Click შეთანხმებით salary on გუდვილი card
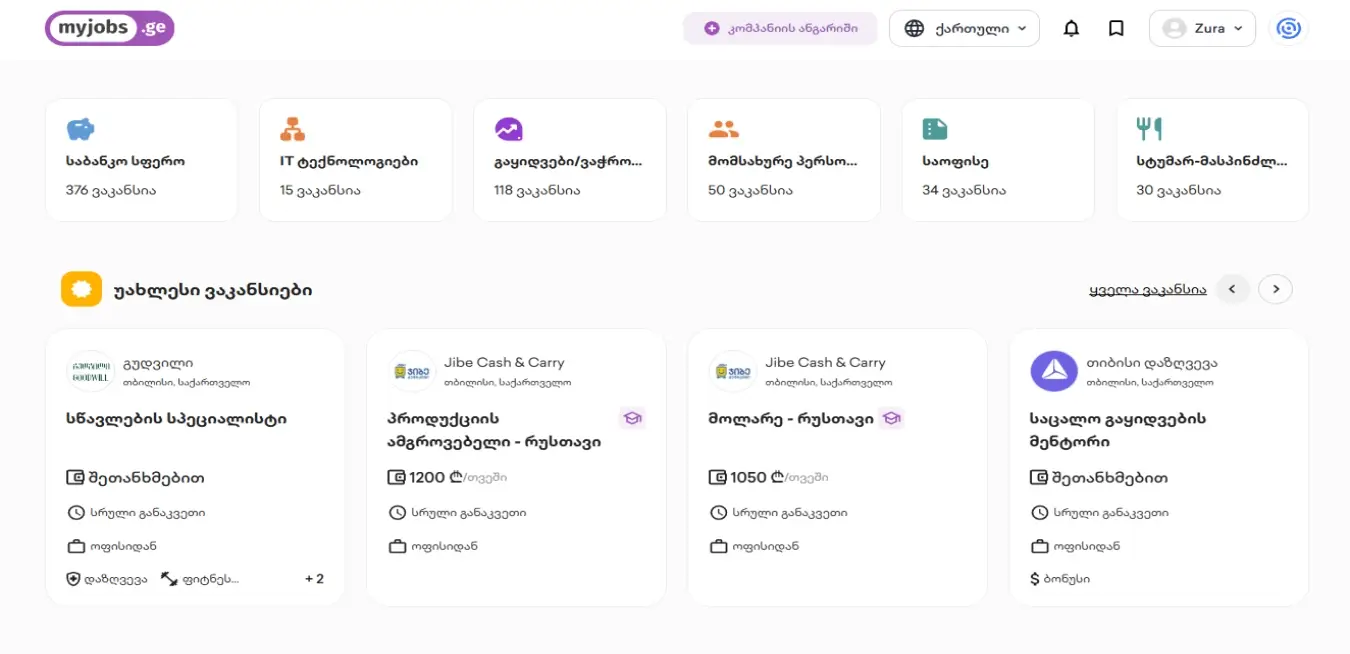 147,478
